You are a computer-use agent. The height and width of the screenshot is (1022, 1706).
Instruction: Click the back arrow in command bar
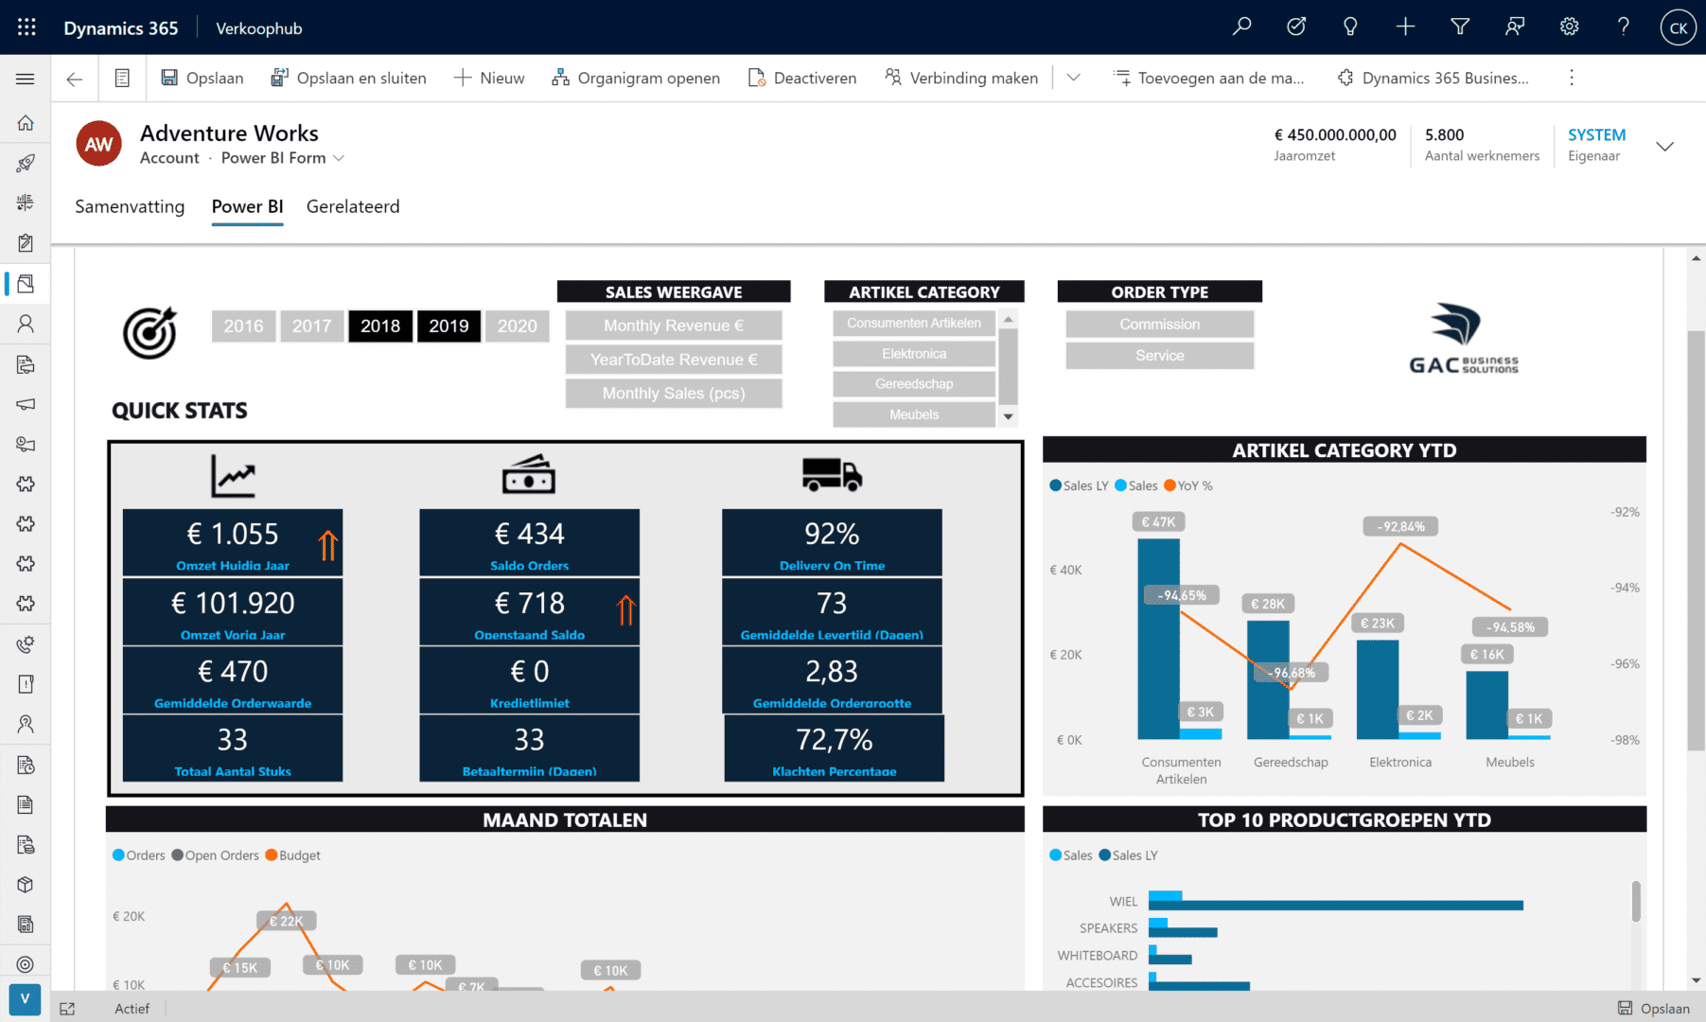74,79
